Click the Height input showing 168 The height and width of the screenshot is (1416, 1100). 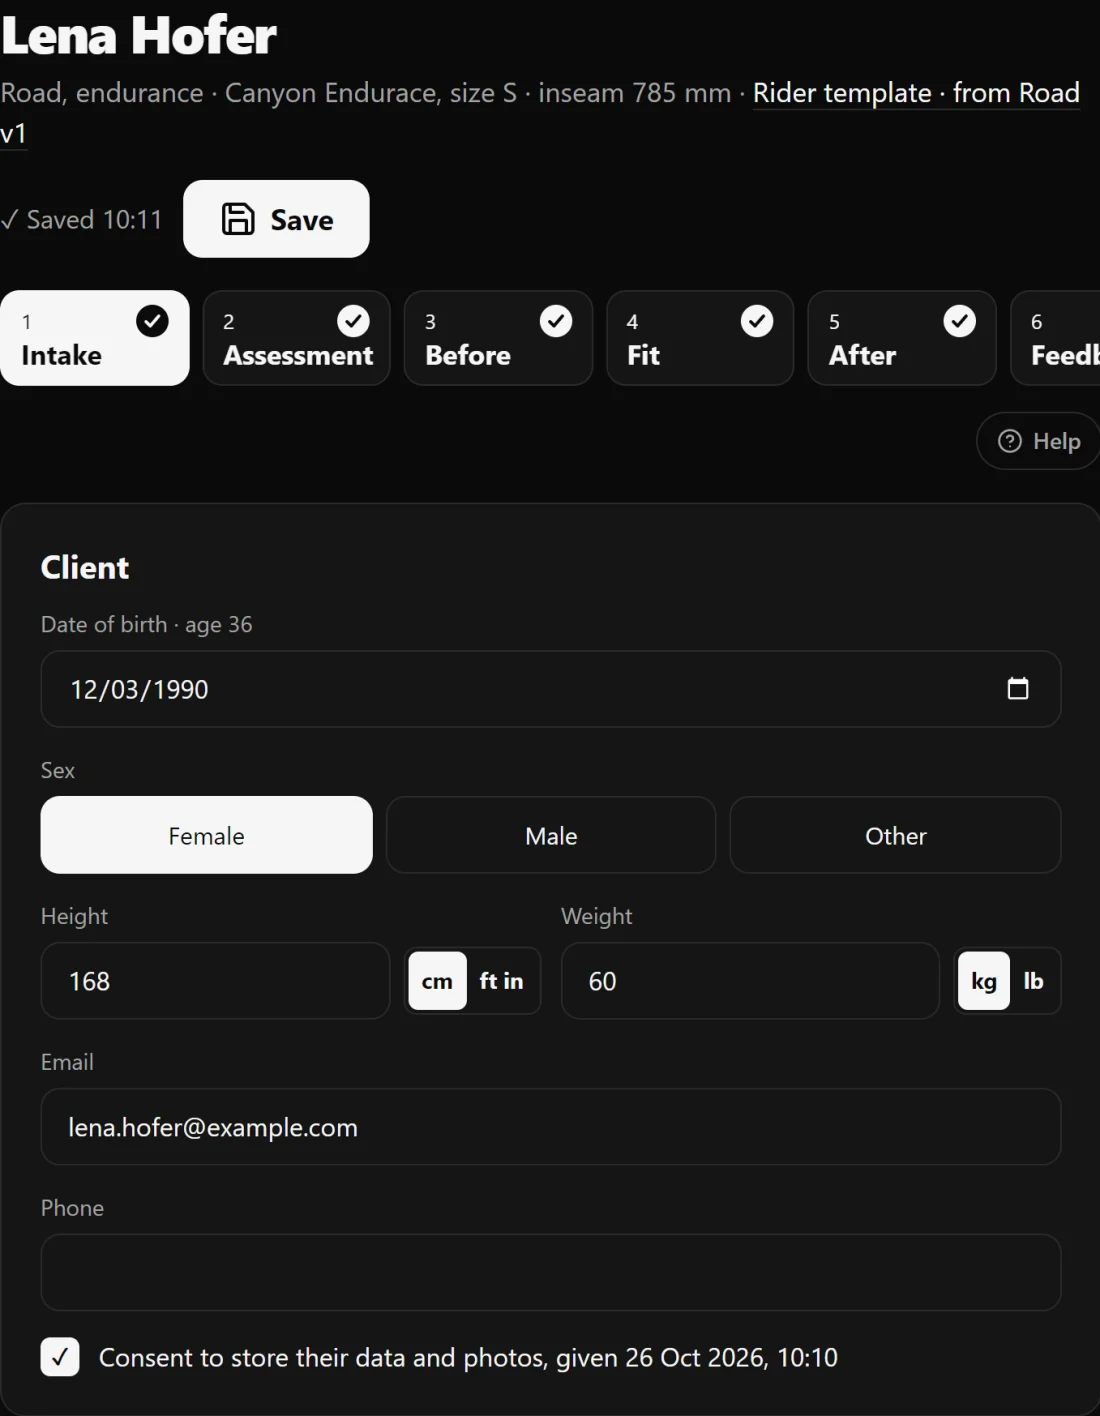click(215, 981)
